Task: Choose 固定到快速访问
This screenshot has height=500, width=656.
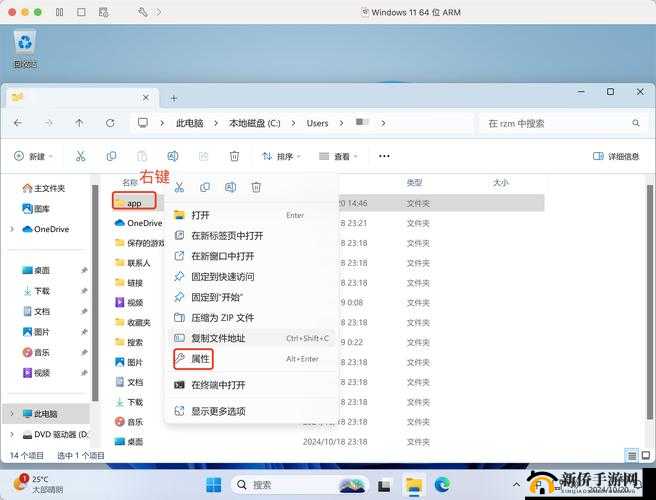Action: click(x=251, y=277)
